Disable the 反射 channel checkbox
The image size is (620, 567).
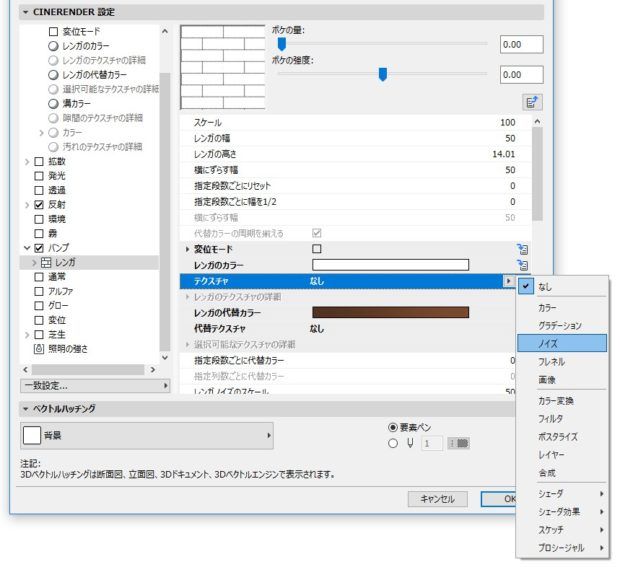pos(39,205)
